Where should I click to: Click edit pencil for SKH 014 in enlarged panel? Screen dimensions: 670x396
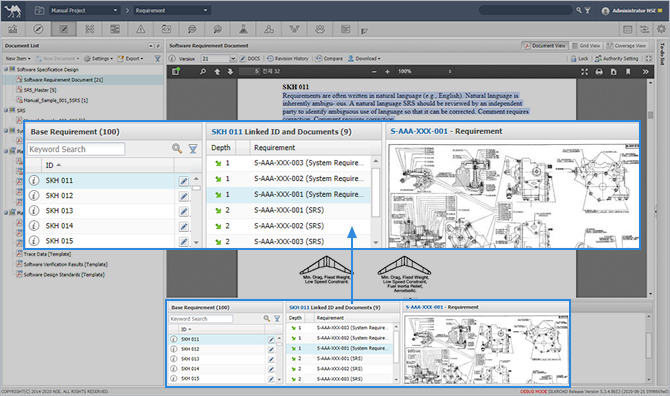click(184, 226)
